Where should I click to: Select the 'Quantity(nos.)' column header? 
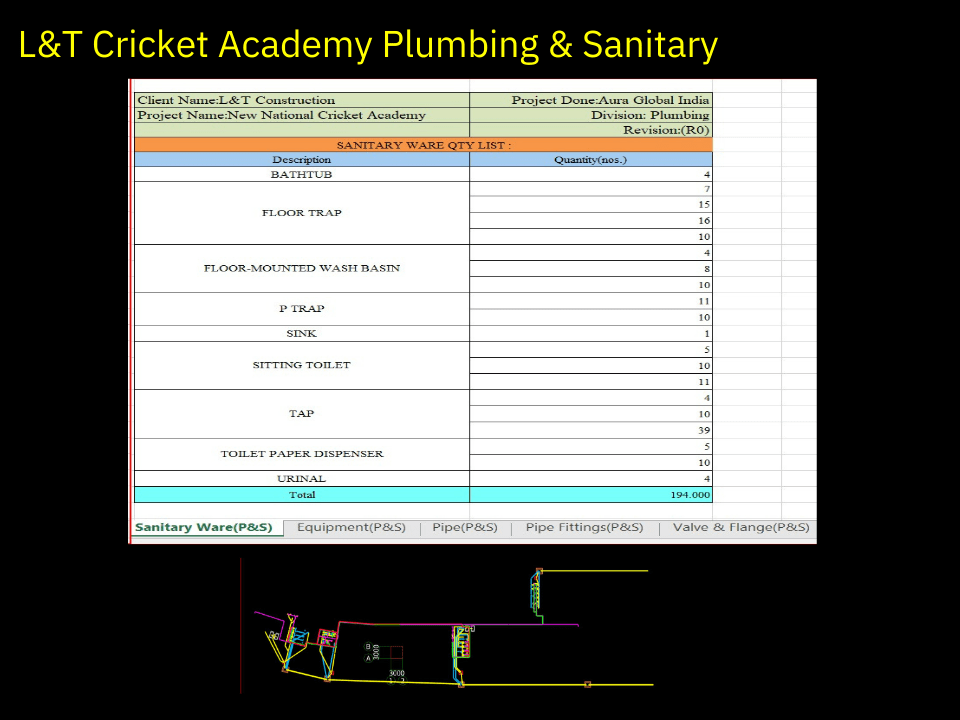(591, 159)
